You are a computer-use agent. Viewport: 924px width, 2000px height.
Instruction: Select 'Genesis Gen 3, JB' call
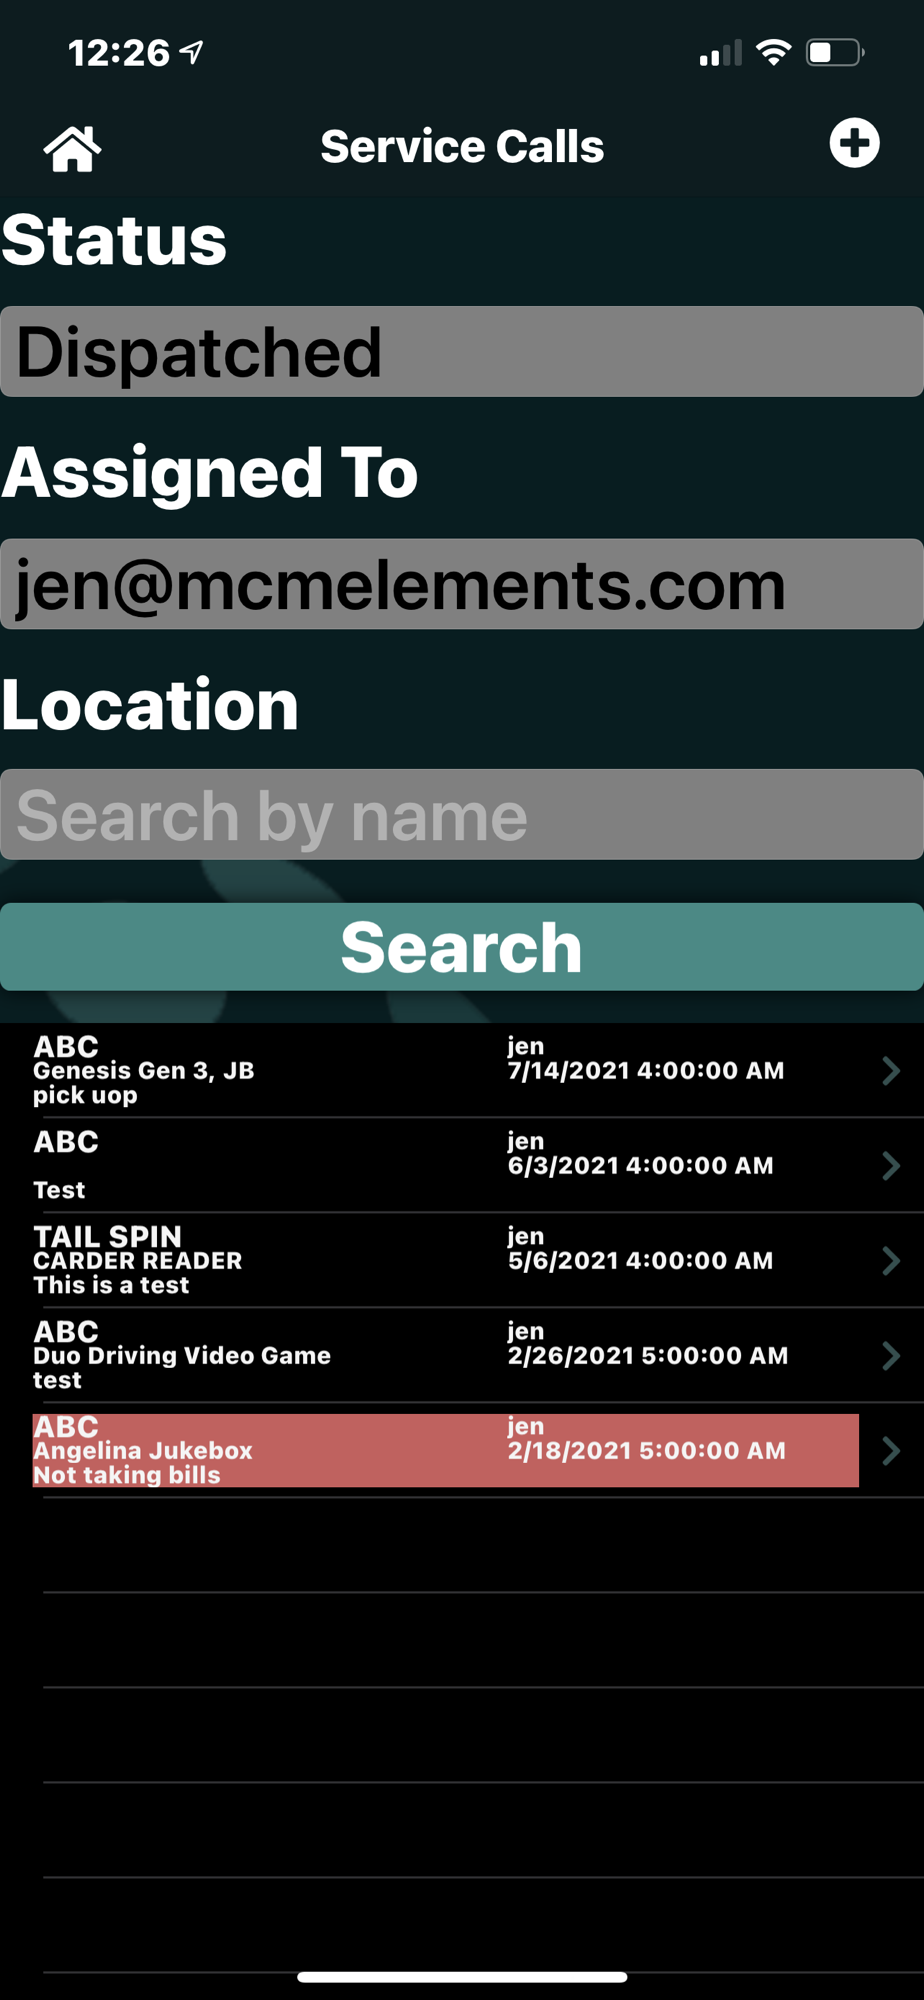[462, 1071]
